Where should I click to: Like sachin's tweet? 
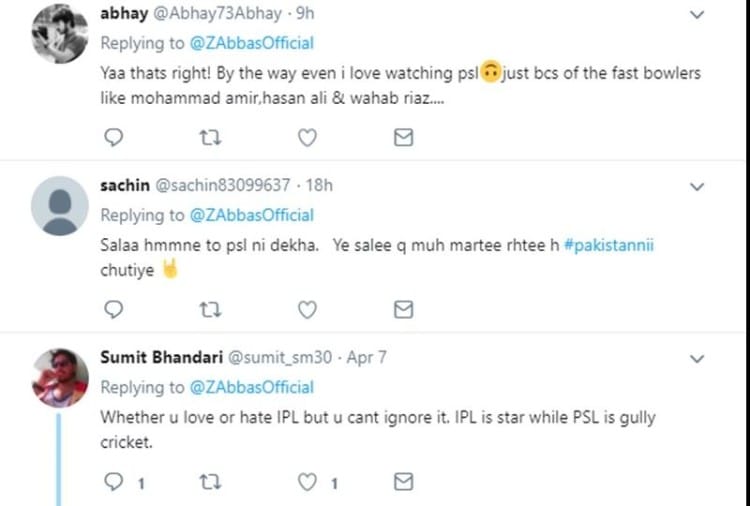[x=308, y=309]
